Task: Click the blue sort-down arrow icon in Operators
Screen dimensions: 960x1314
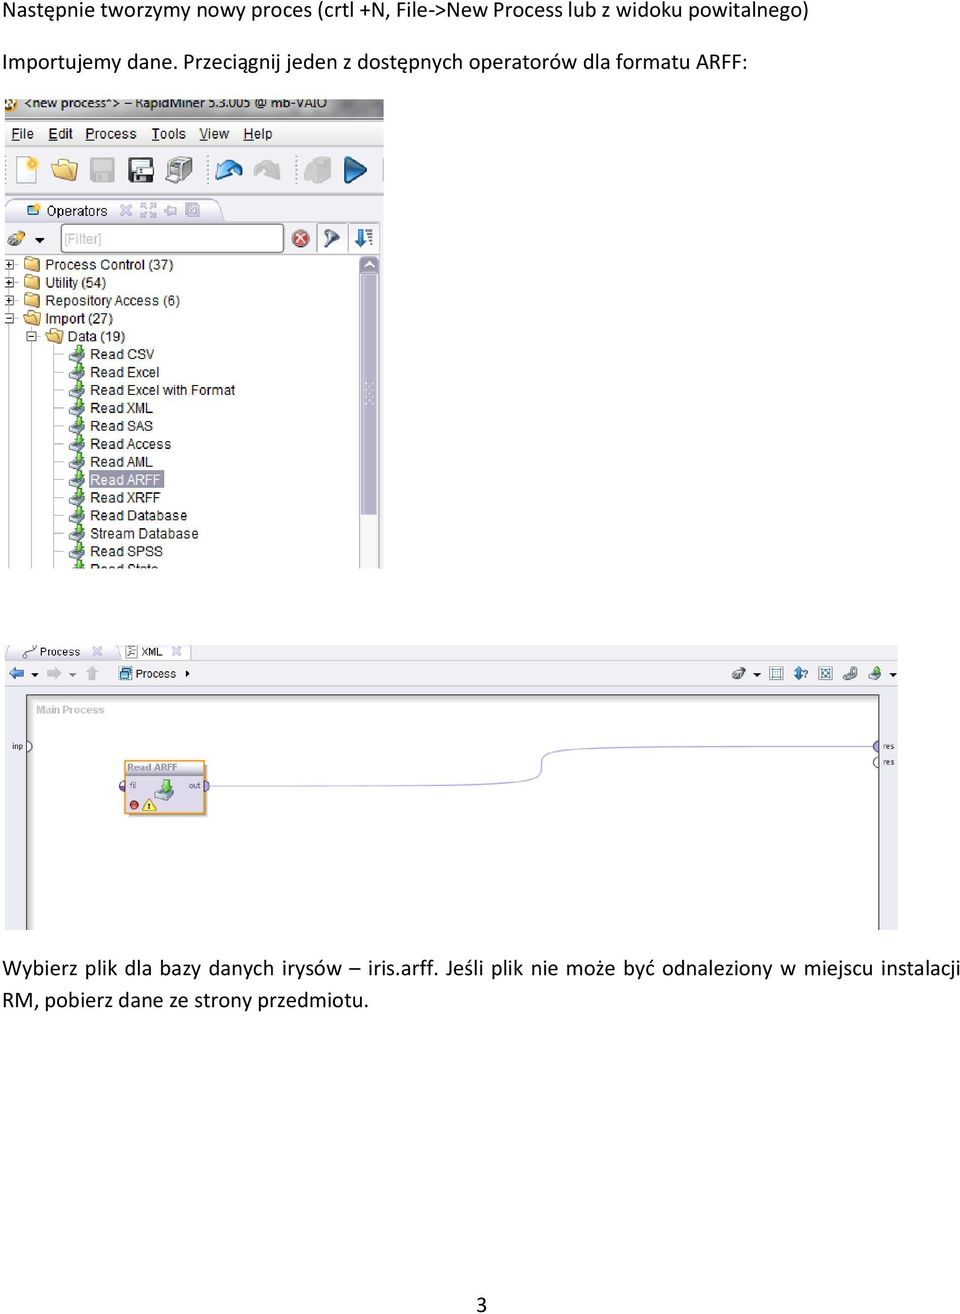Action: (x=364, y=238)
